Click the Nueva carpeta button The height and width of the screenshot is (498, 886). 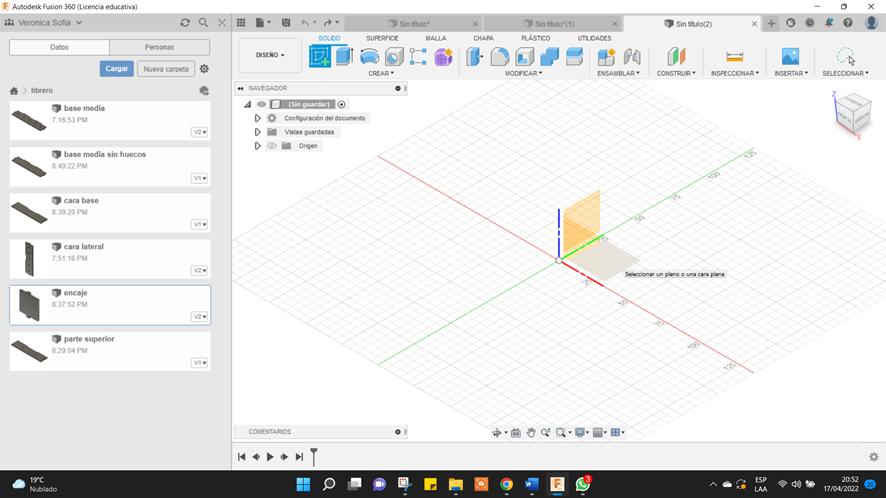tap(166, 69)
